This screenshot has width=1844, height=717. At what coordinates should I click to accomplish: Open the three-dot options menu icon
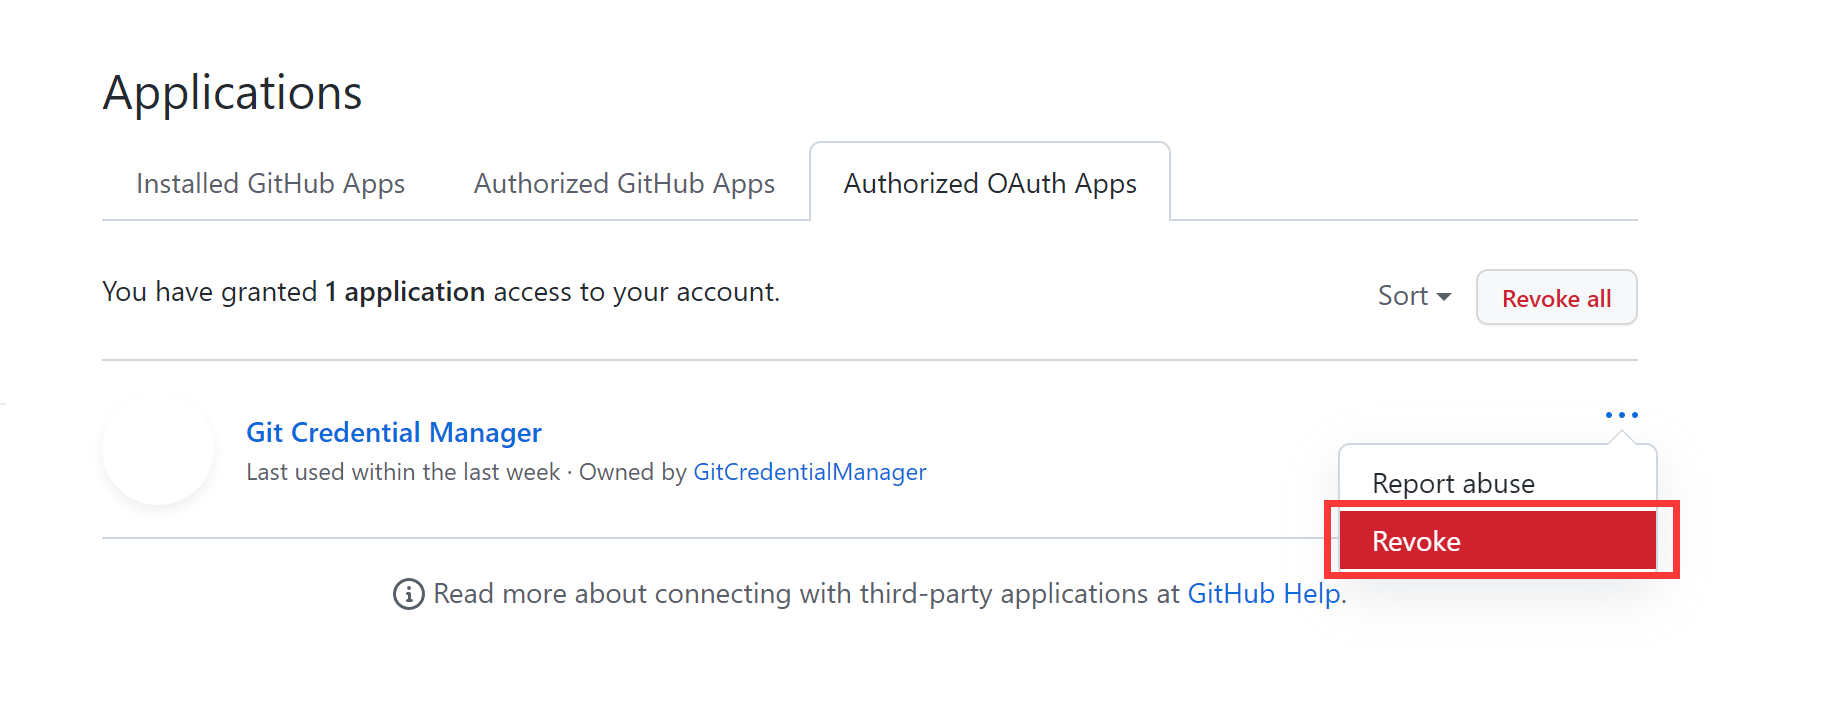[x=1621, y=415]
